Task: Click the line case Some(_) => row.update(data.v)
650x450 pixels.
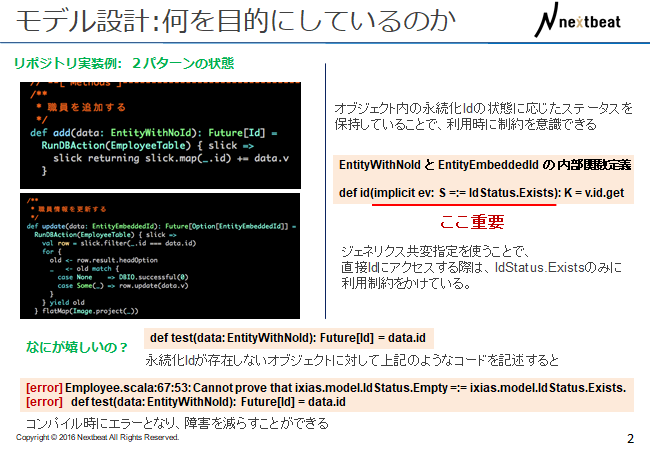Action: point(123,285)
